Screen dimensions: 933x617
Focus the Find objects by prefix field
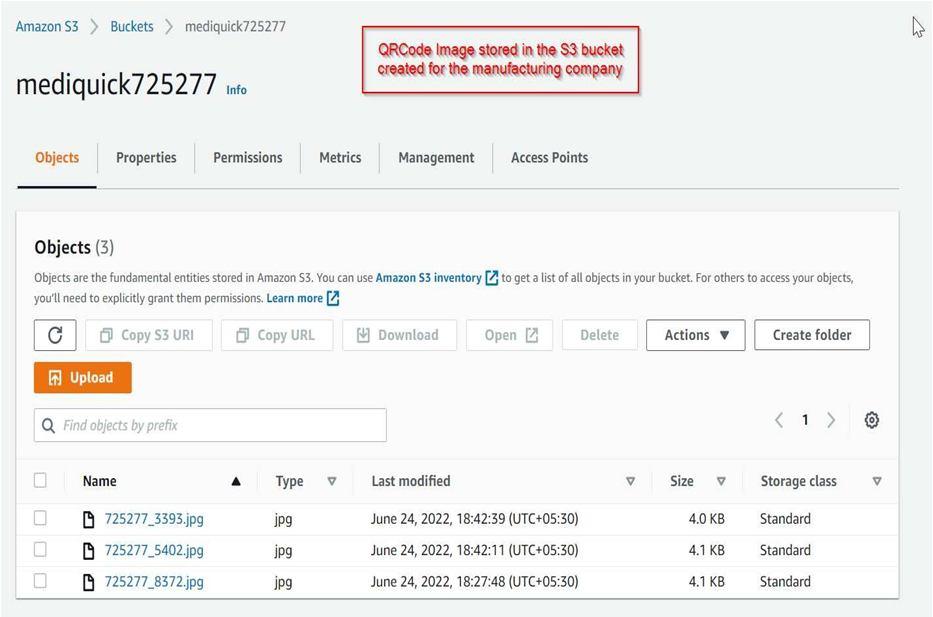click(210, 425)
